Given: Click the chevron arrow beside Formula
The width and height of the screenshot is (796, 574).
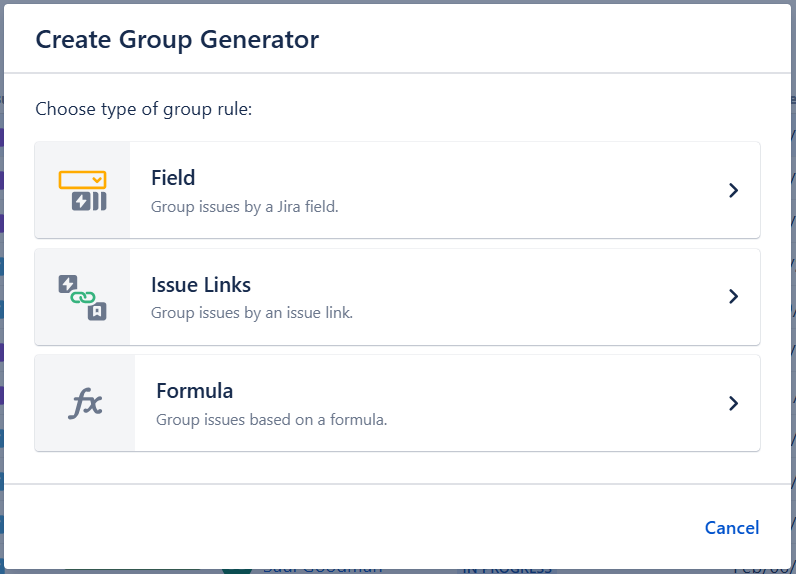Looking at the screenshot, I should point(733,403).
